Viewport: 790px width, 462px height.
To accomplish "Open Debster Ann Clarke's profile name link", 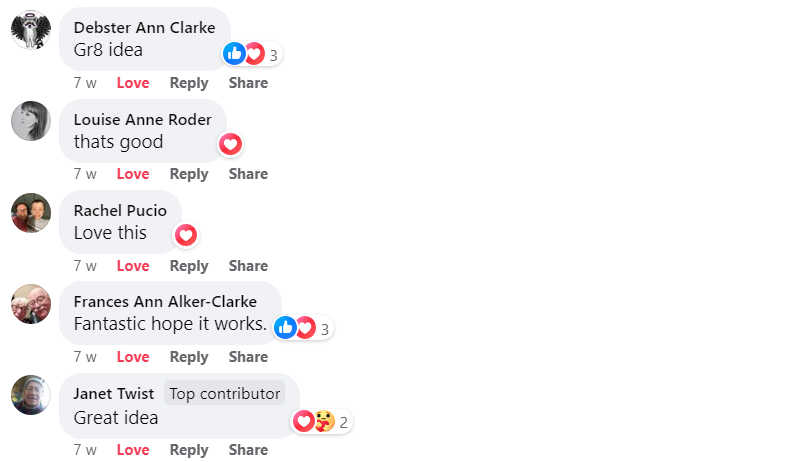I will [x=145, y=27].
